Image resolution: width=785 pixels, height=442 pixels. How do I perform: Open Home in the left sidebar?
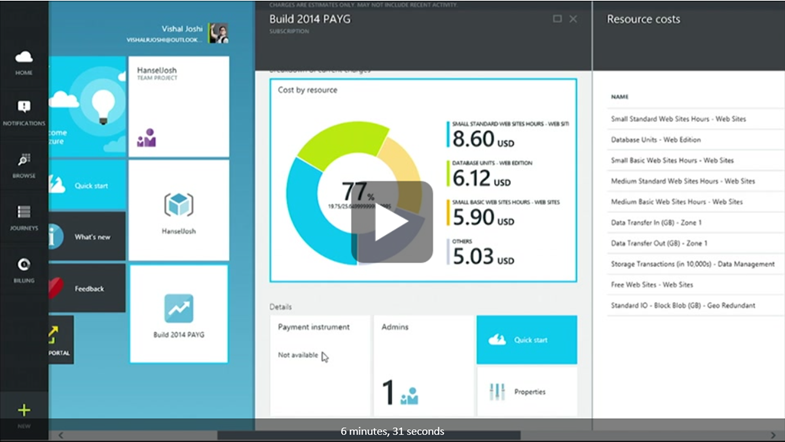24,63
